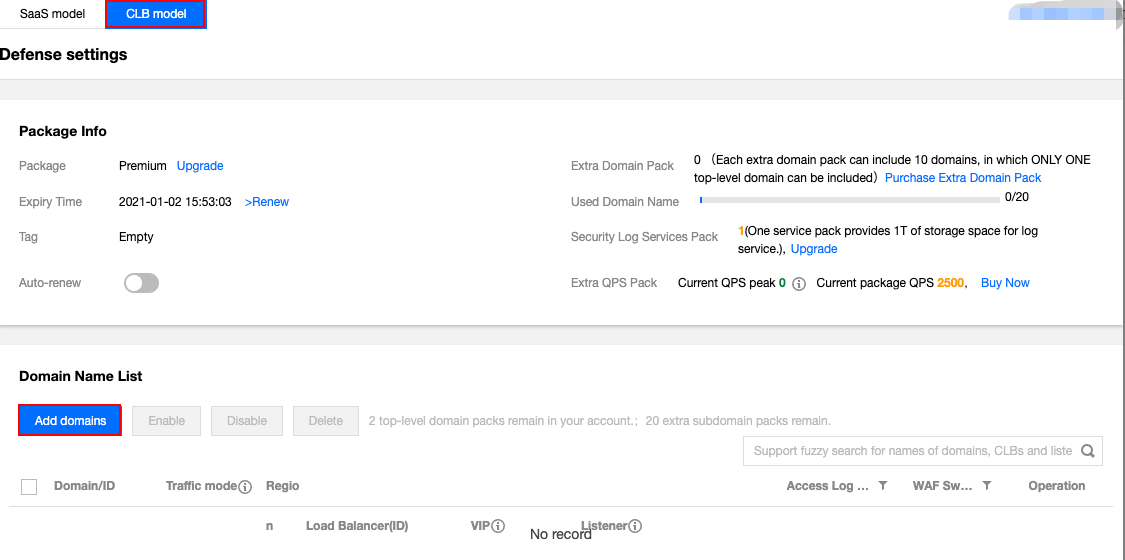Click the Traffic mode info icon

[x=245, y=487]
